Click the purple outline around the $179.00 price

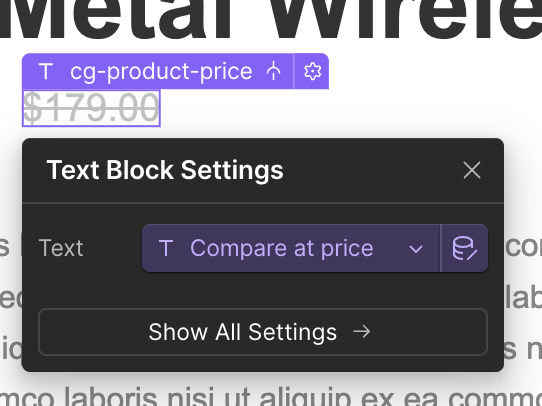point(91,126)
